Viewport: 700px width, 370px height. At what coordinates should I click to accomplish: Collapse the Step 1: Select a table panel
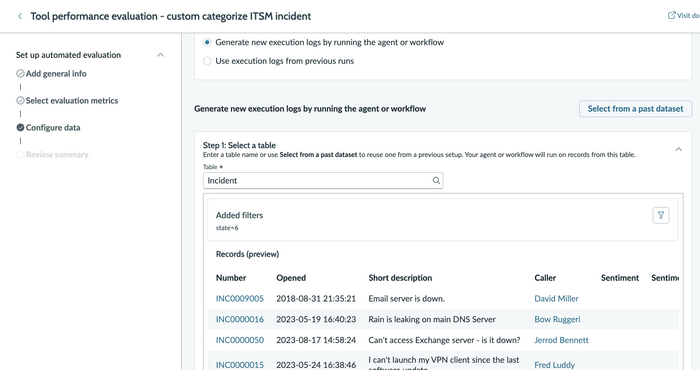tap(679, 149)
